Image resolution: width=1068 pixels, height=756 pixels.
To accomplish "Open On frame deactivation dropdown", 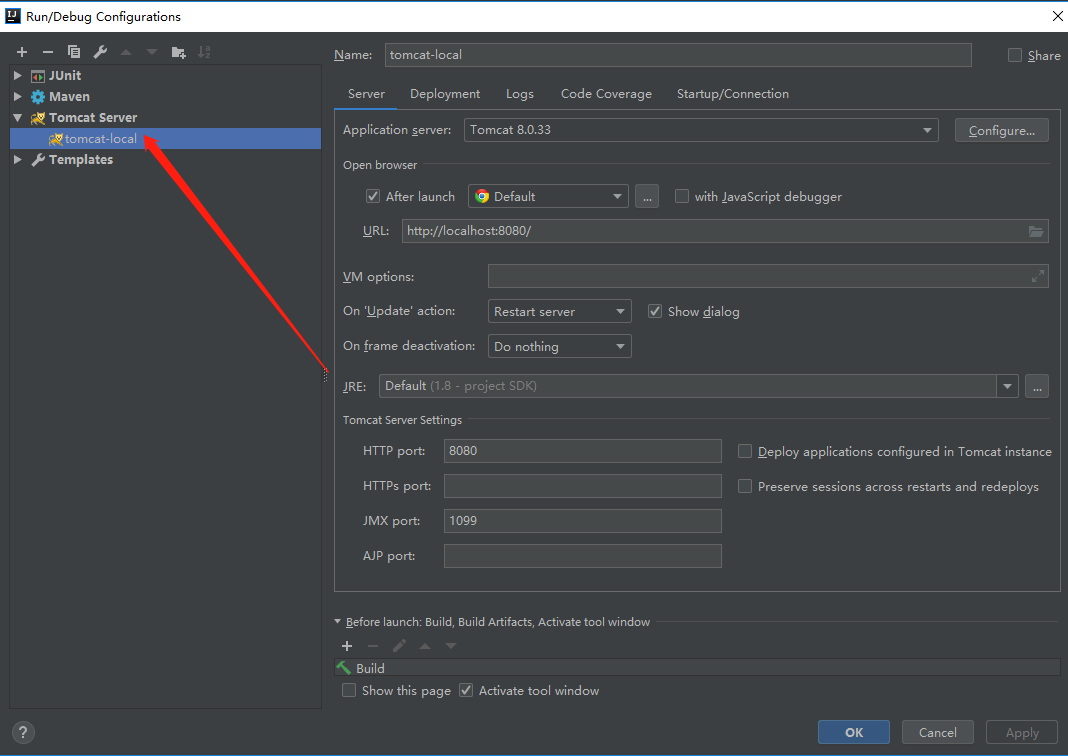I will click(559, 346).
